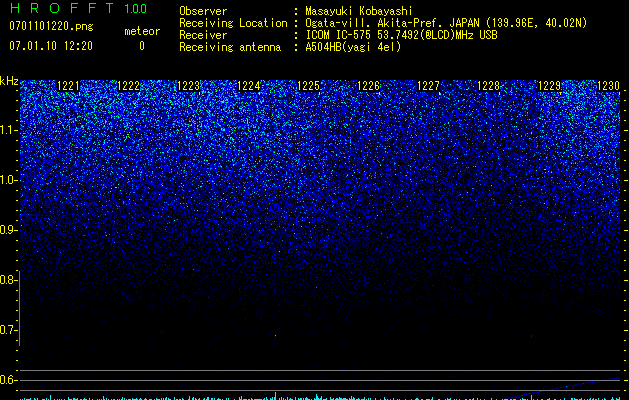
Task: Click the time marker 1223
Action: [x=189, y=86]
